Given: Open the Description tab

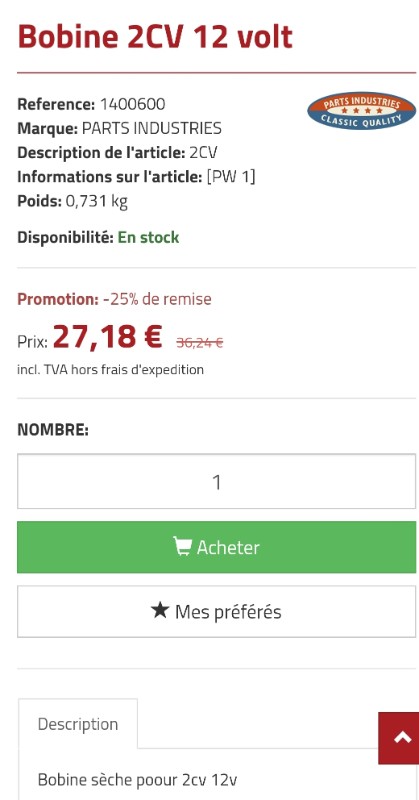Looking at the screenshot, I should [78, 724].
